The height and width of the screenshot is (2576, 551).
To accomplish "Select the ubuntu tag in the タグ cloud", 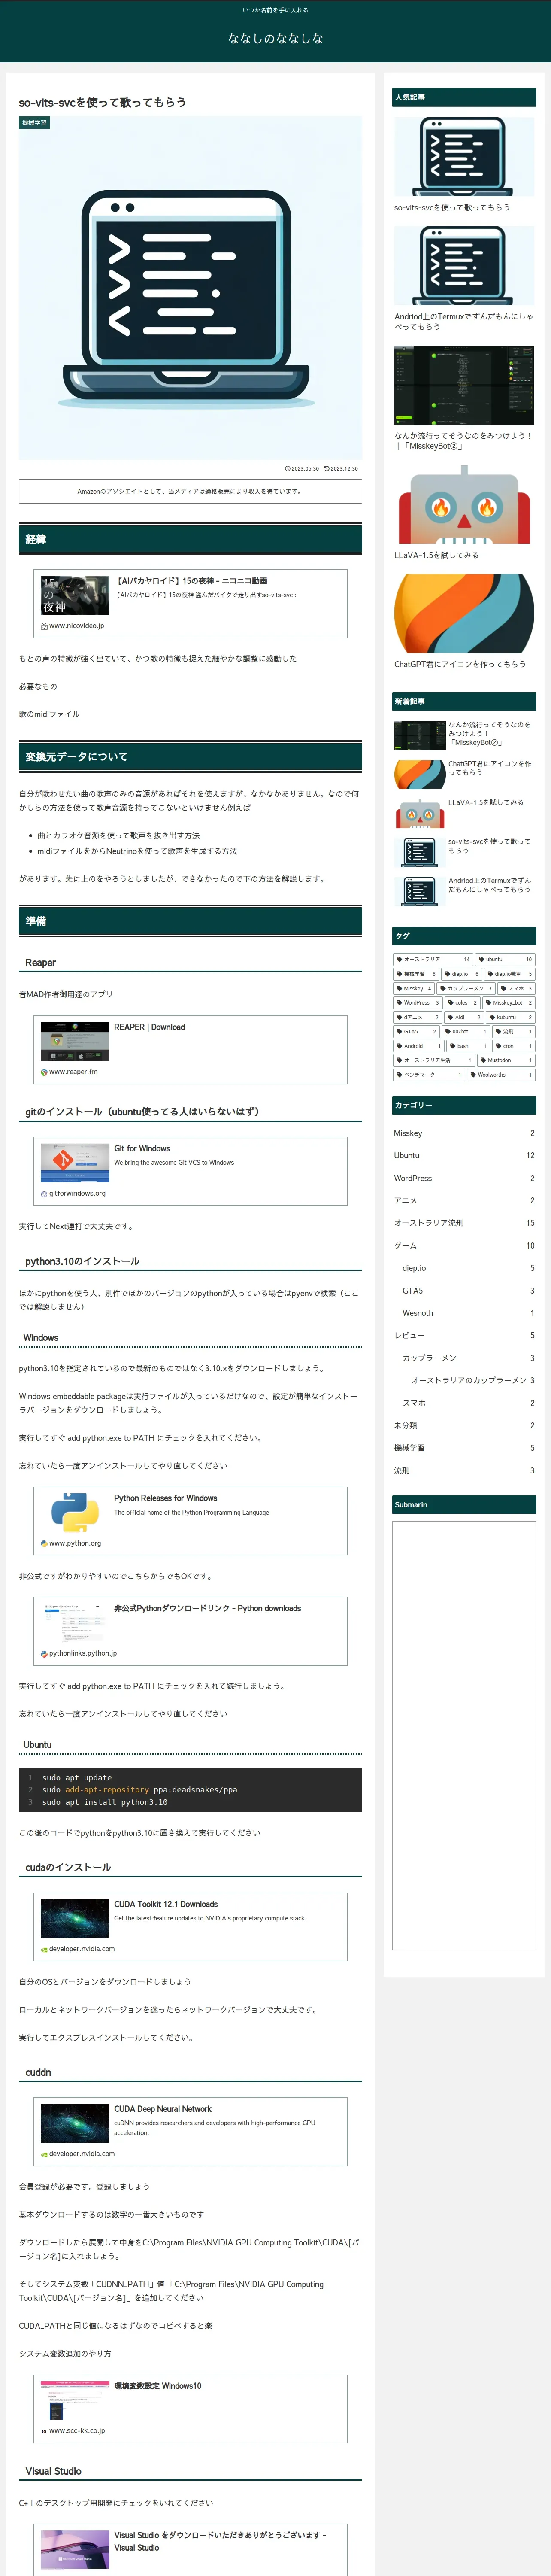I will pyautogui.click(x=506, y=959).
